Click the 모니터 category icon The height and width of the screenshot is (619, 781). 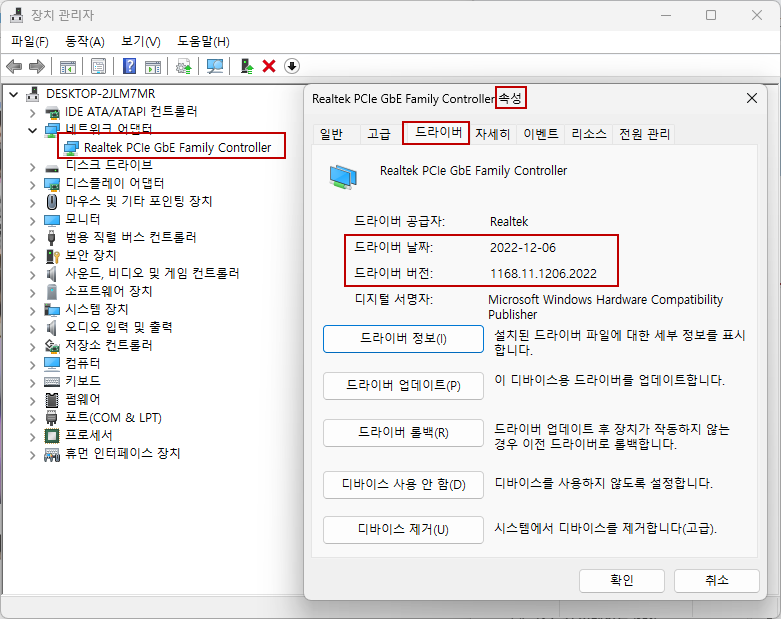[x=52, y=220]
